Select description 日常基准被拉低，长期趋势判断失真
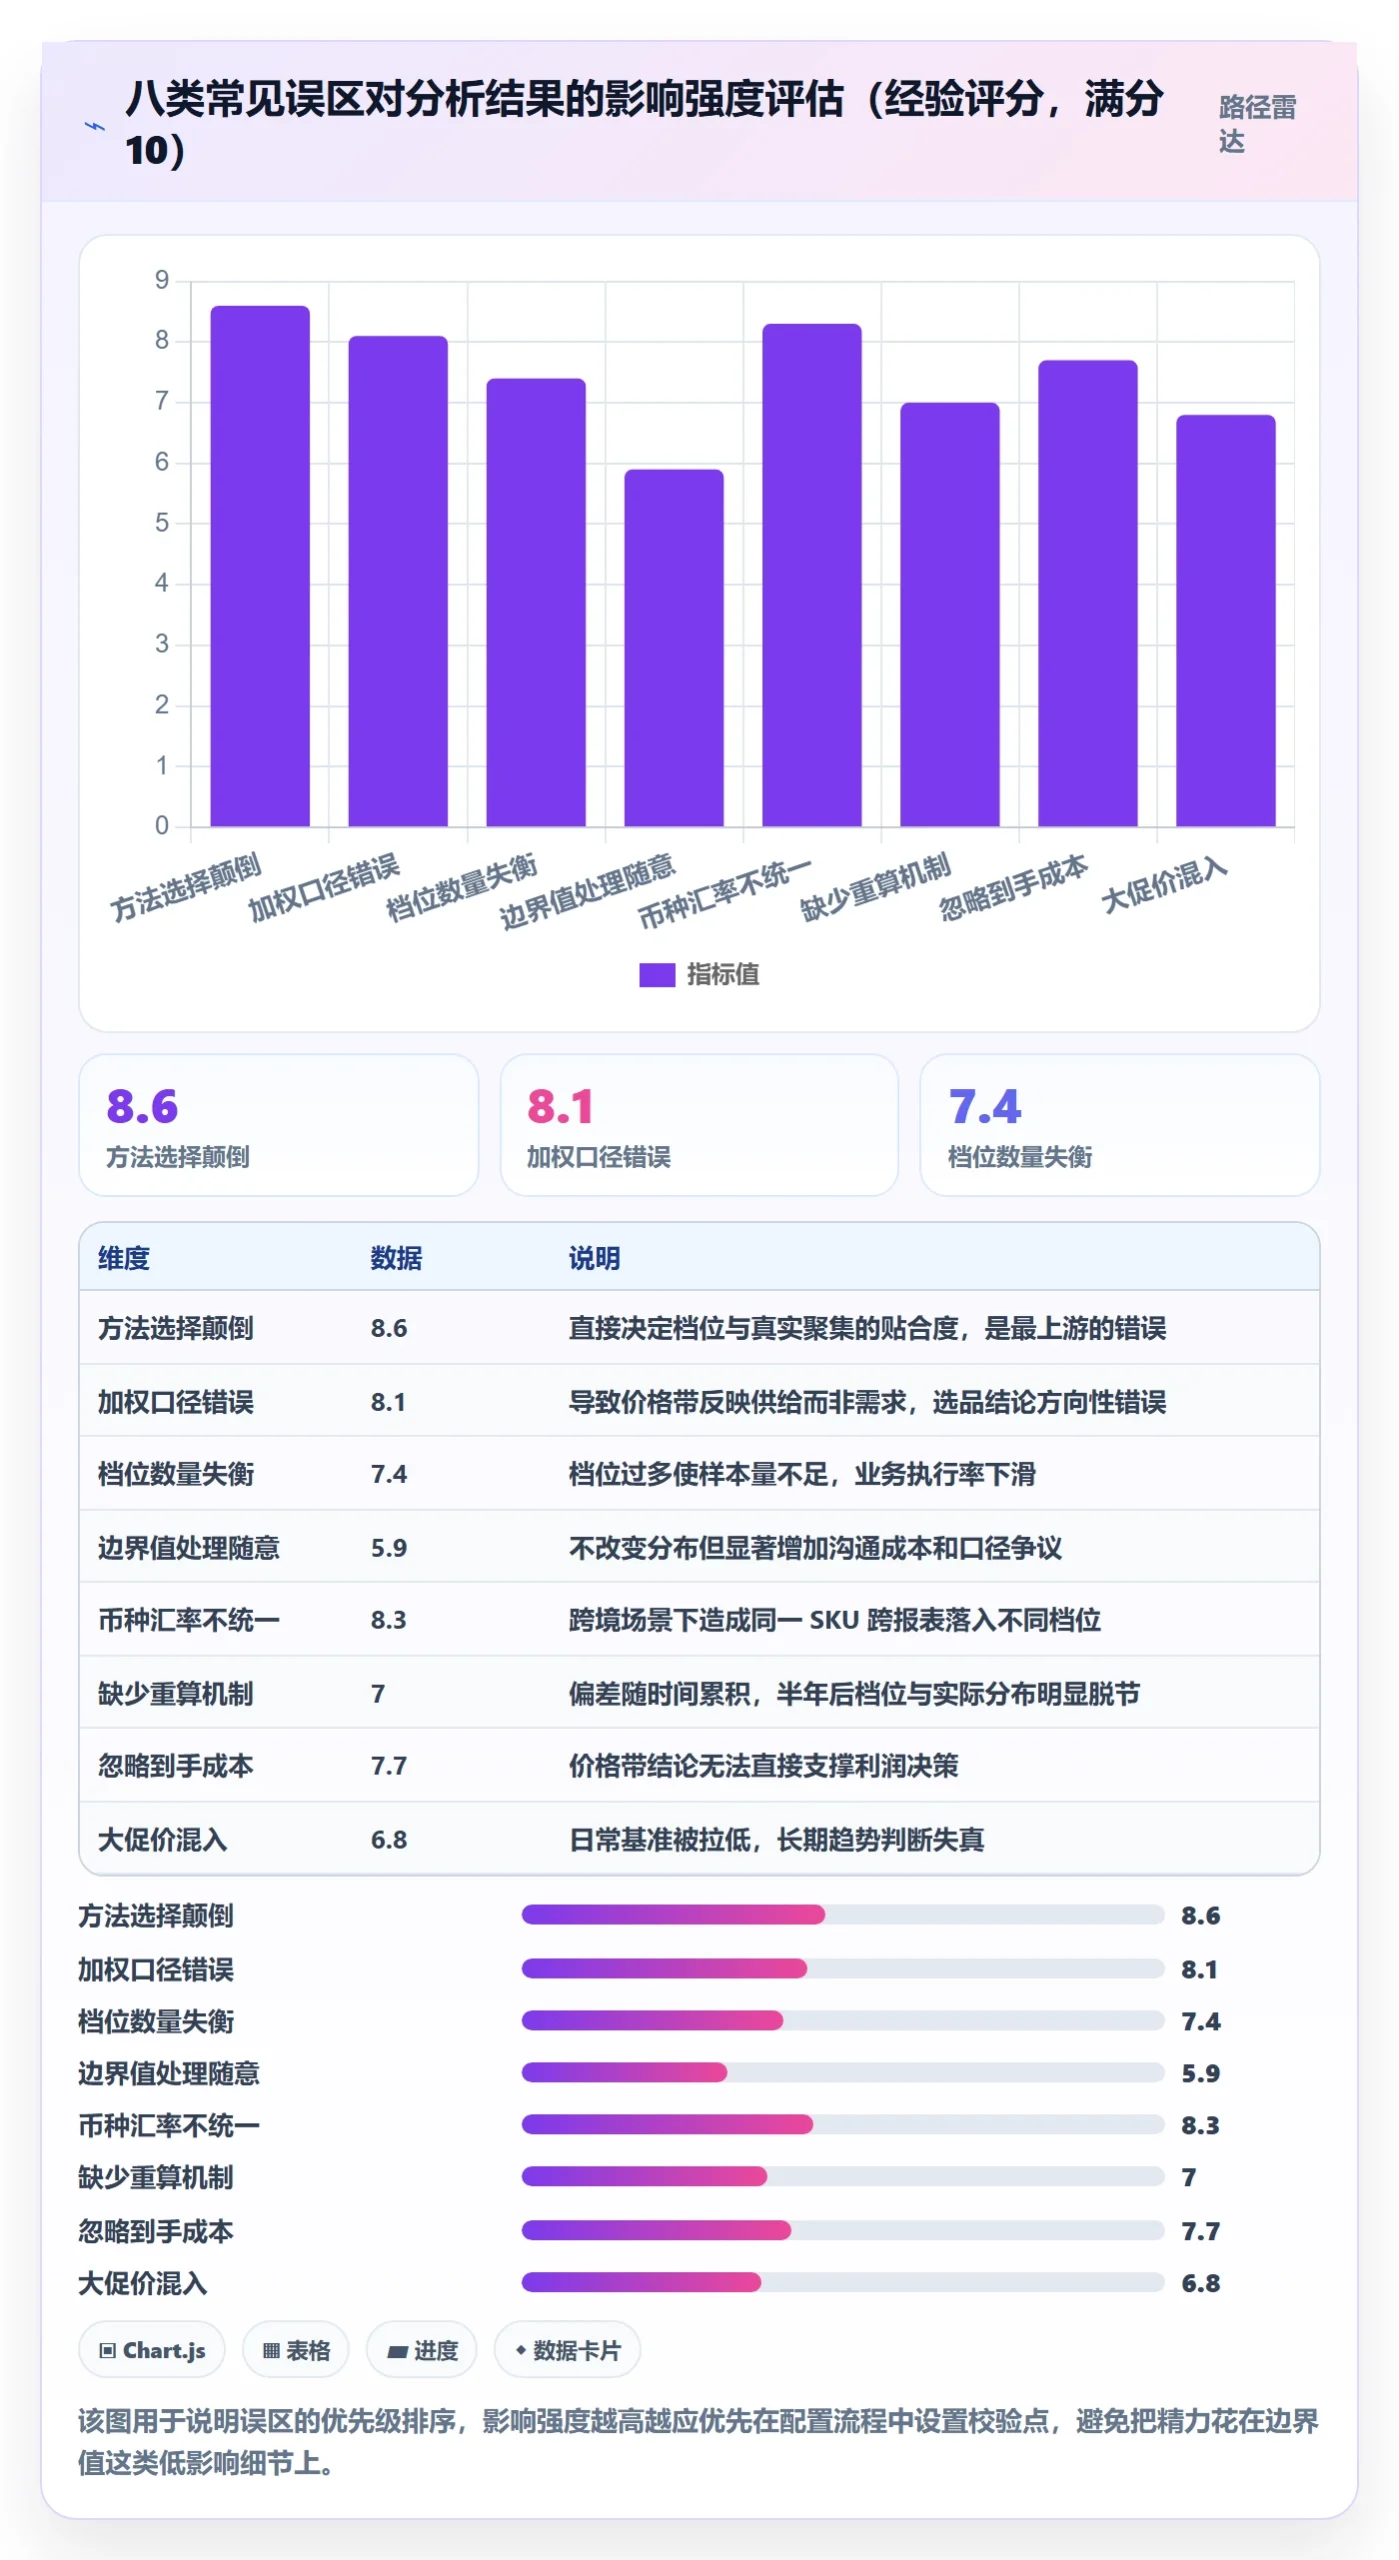 [x=777, y=1840]
